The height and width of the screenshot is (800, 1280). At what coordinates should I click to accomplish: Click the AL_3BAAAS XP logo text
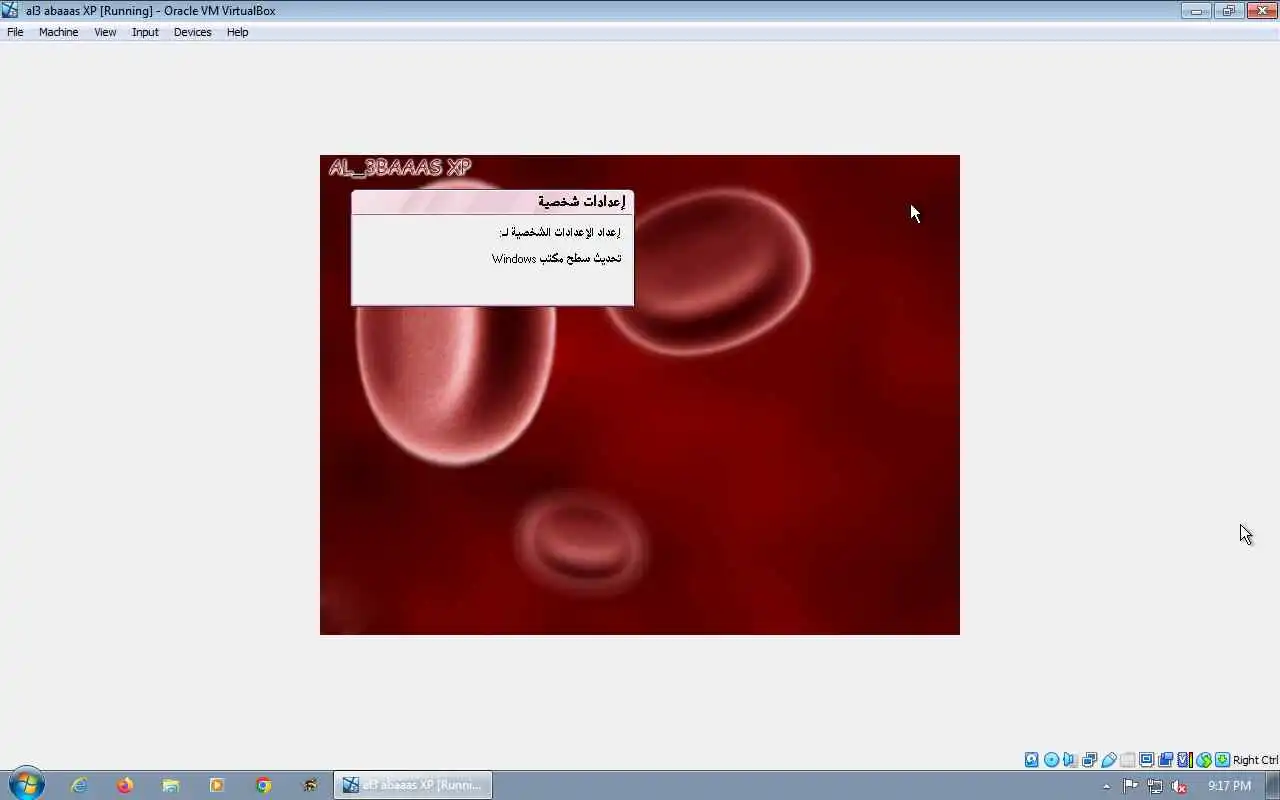click(399, 168)
